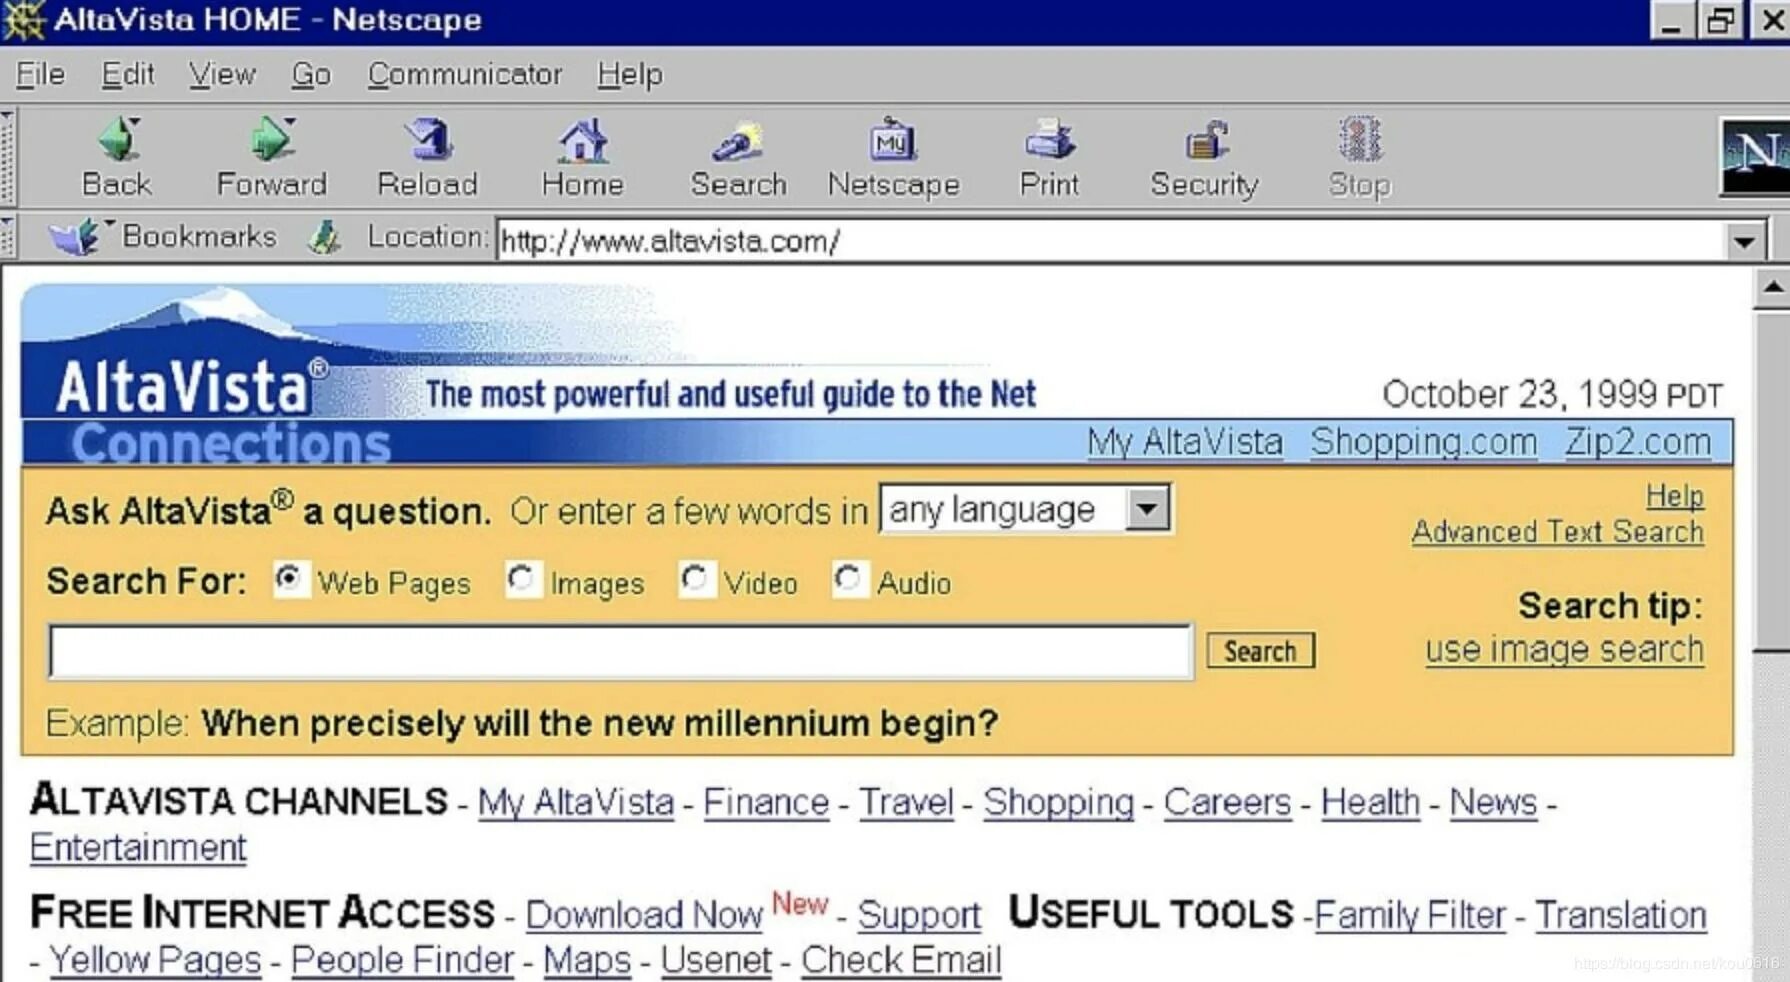Viewport: 1790px width, 982px height.
Task: Reload the page using Reload icon
Action: point(428,140)
